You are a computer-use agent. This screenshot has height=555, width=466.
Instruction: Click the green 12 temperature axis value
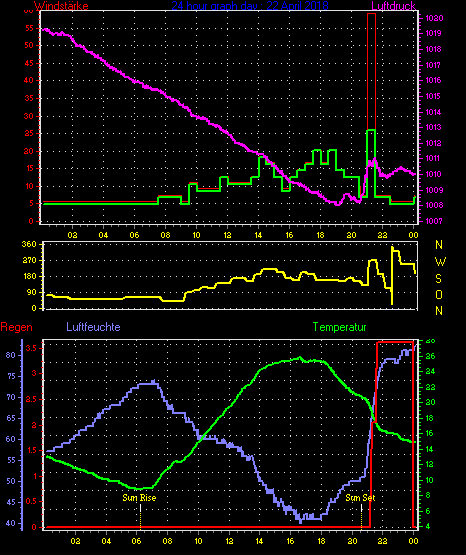point(430,464)
